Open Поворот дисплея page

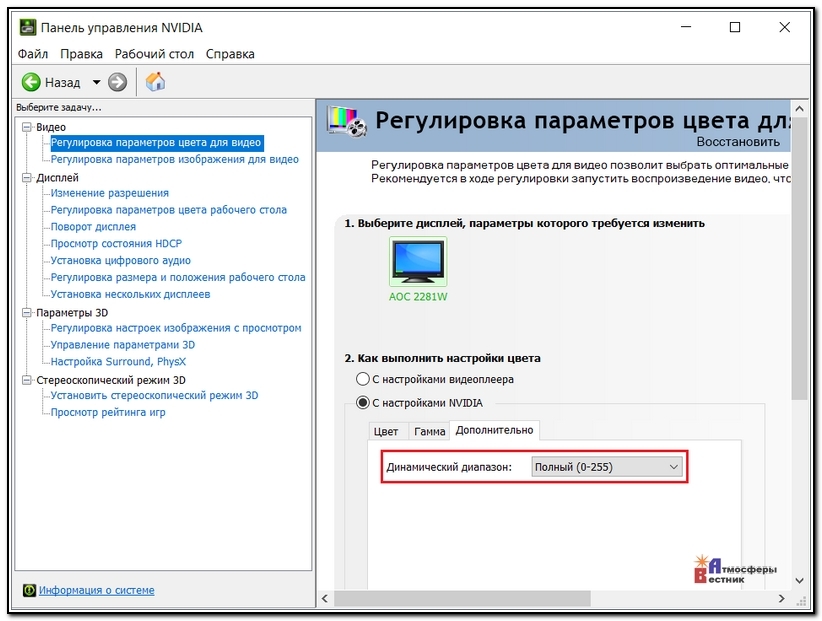coord(93,227)
